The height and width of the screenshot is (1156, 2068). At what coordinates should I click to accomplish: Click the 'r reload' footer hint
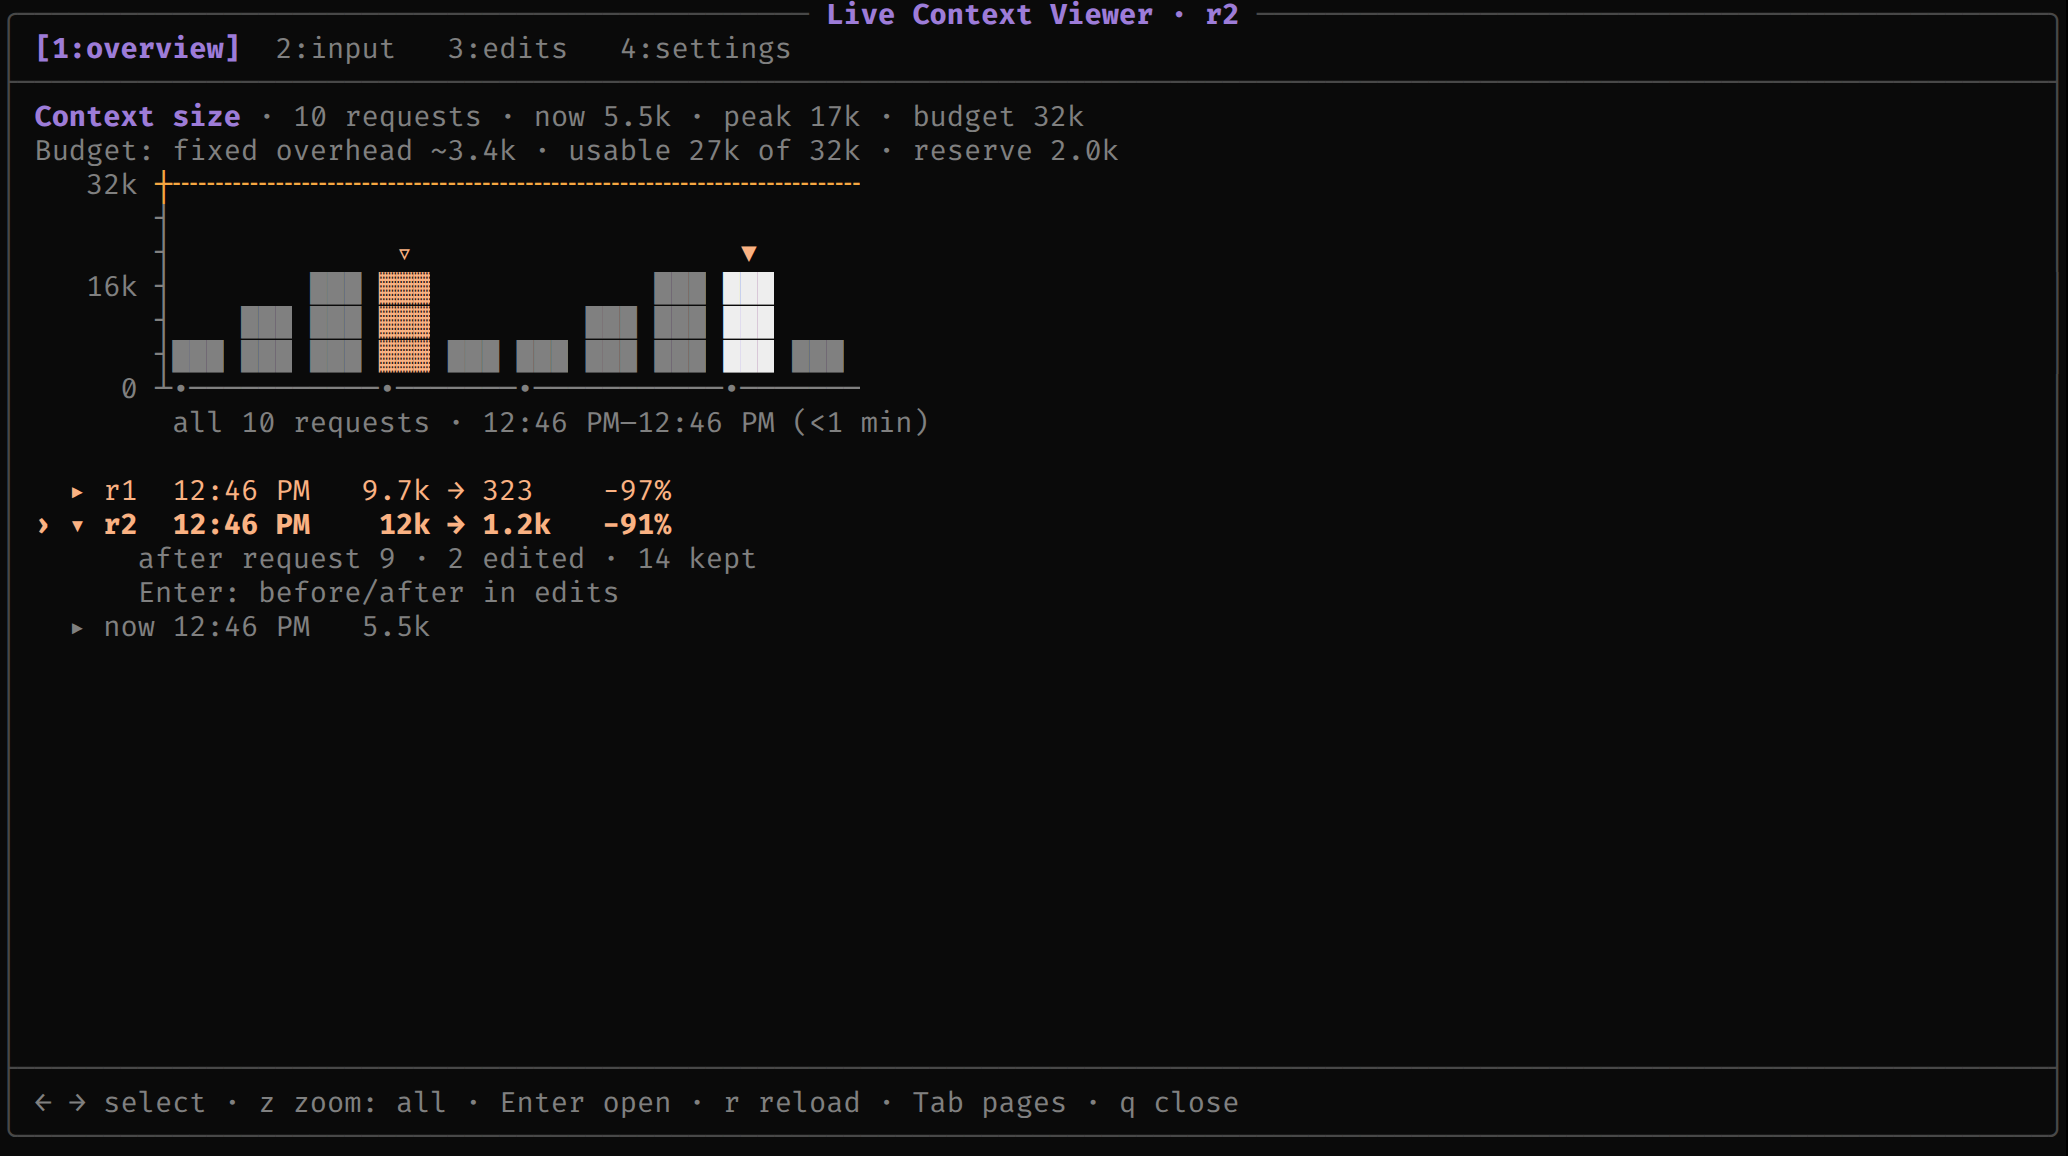pos(792,1102)
